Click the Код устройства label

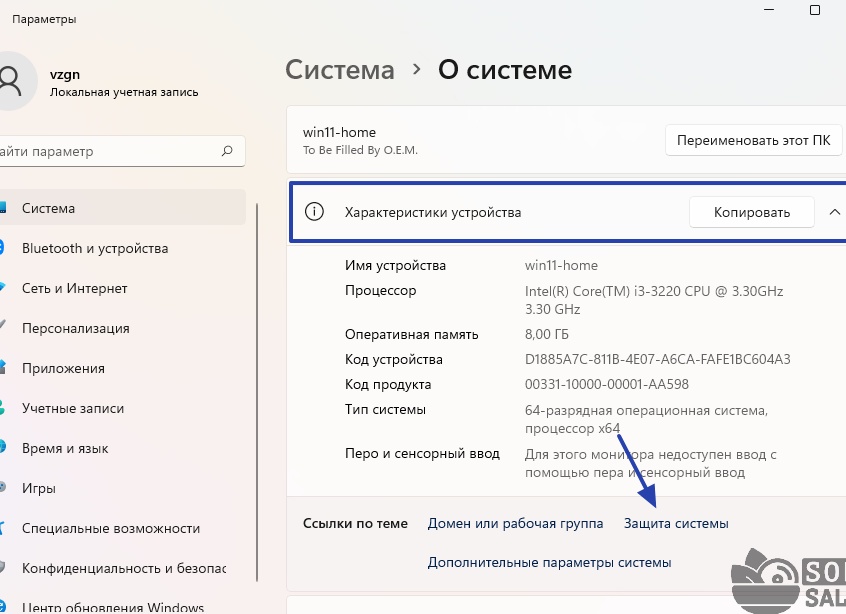394,360
